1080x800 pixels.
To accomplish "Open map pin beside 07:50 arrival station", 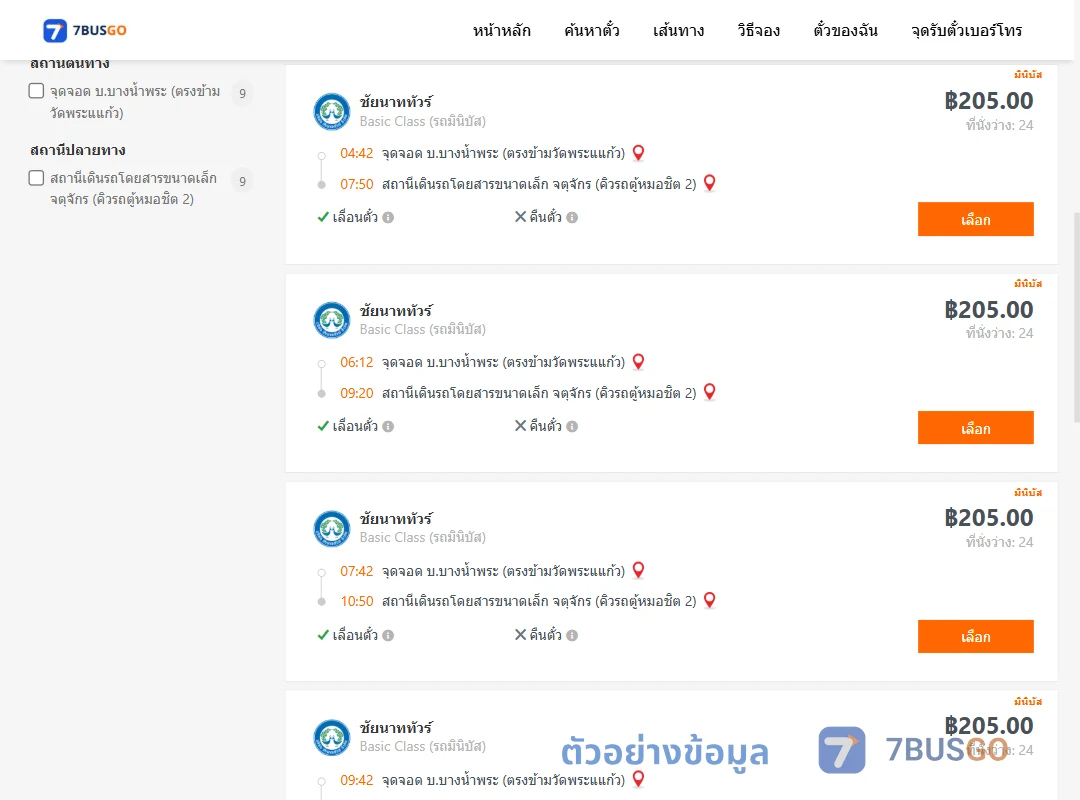I will coord(709,183).
